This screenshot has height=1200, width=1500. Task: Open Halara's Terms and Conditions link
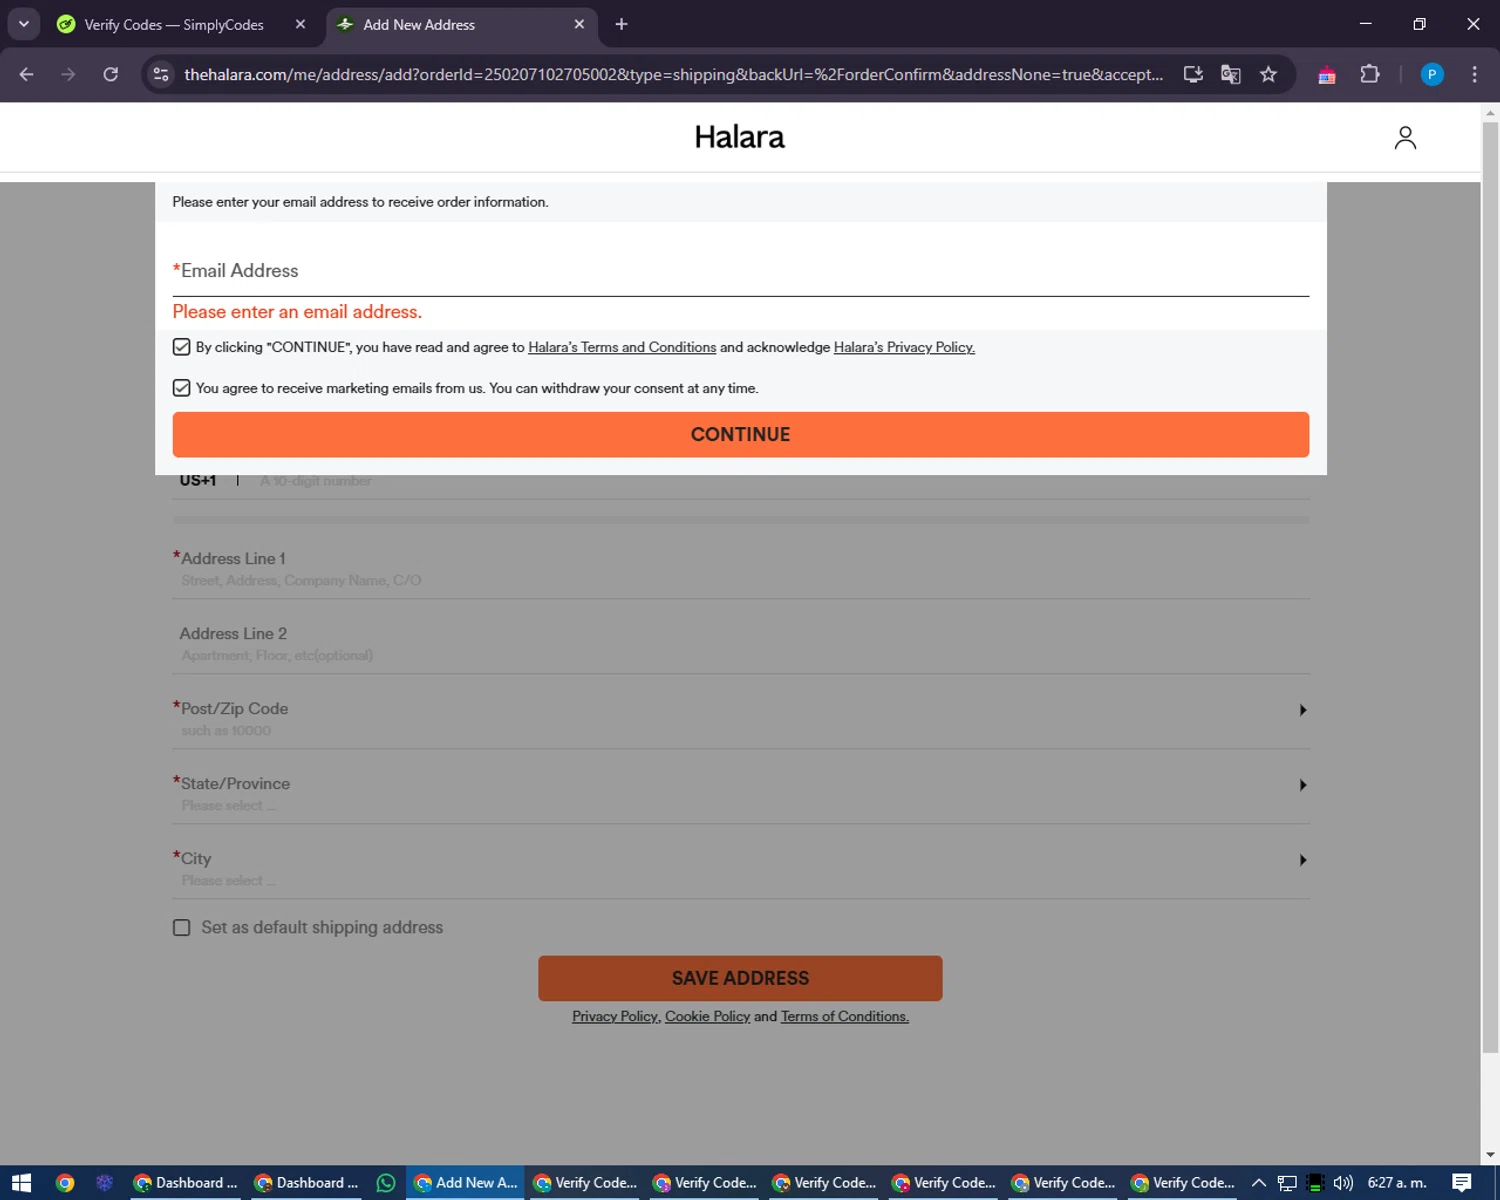(x=622, y=347)
